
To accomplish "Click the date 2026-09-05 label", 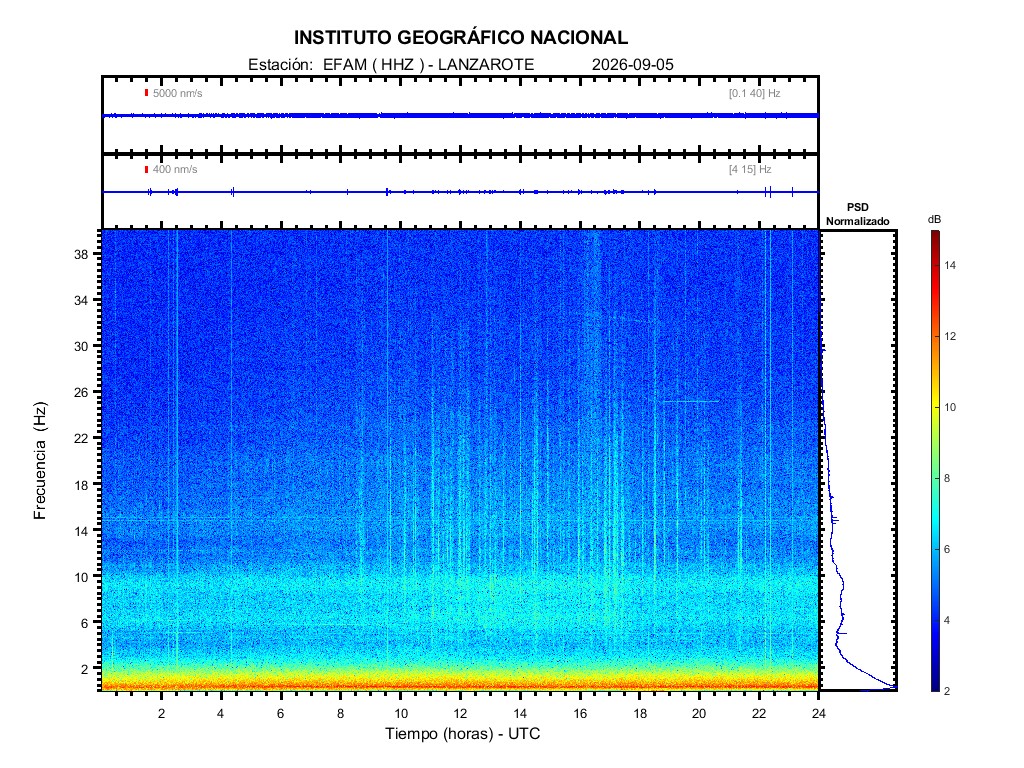I will [632, 65].
